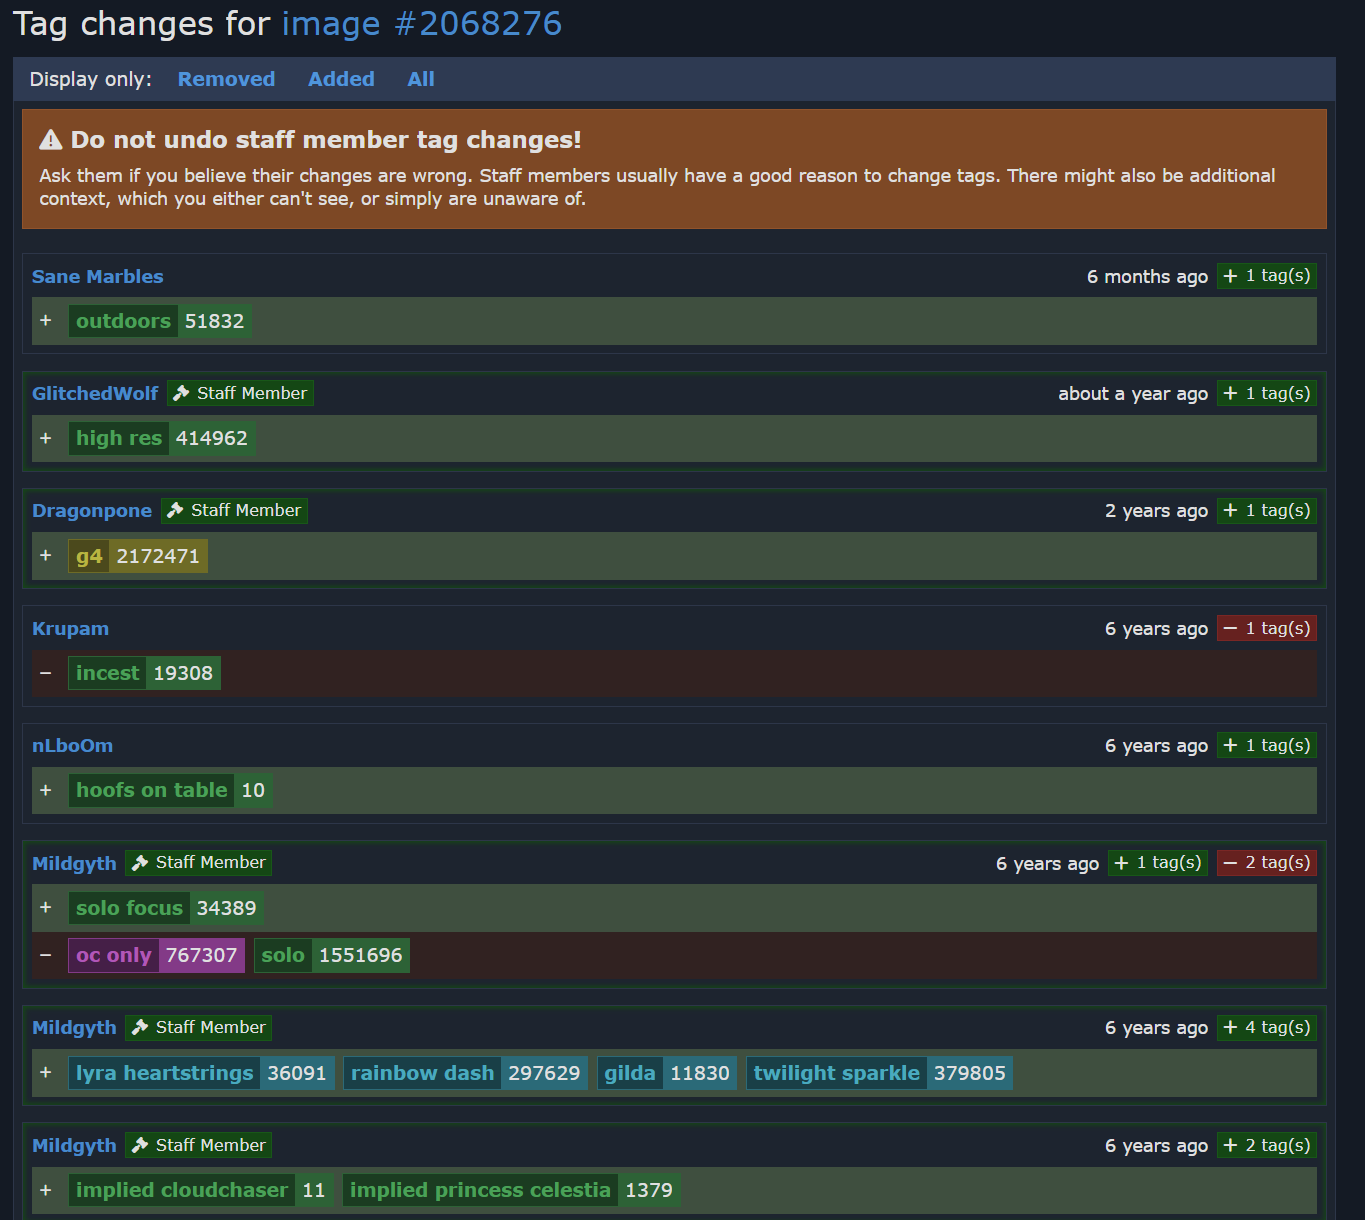
Task: Open nLbo0m user profile
Action: (72, 746)
